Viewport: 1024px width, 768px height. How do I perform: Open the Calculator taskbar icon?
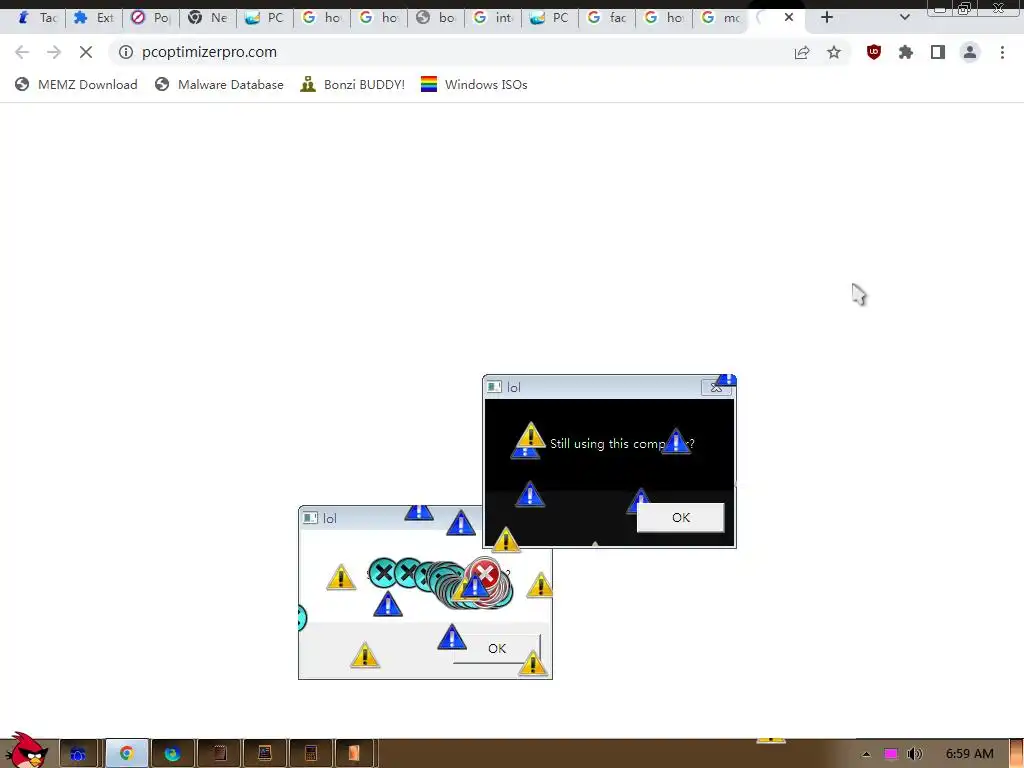tap(311, 754)
